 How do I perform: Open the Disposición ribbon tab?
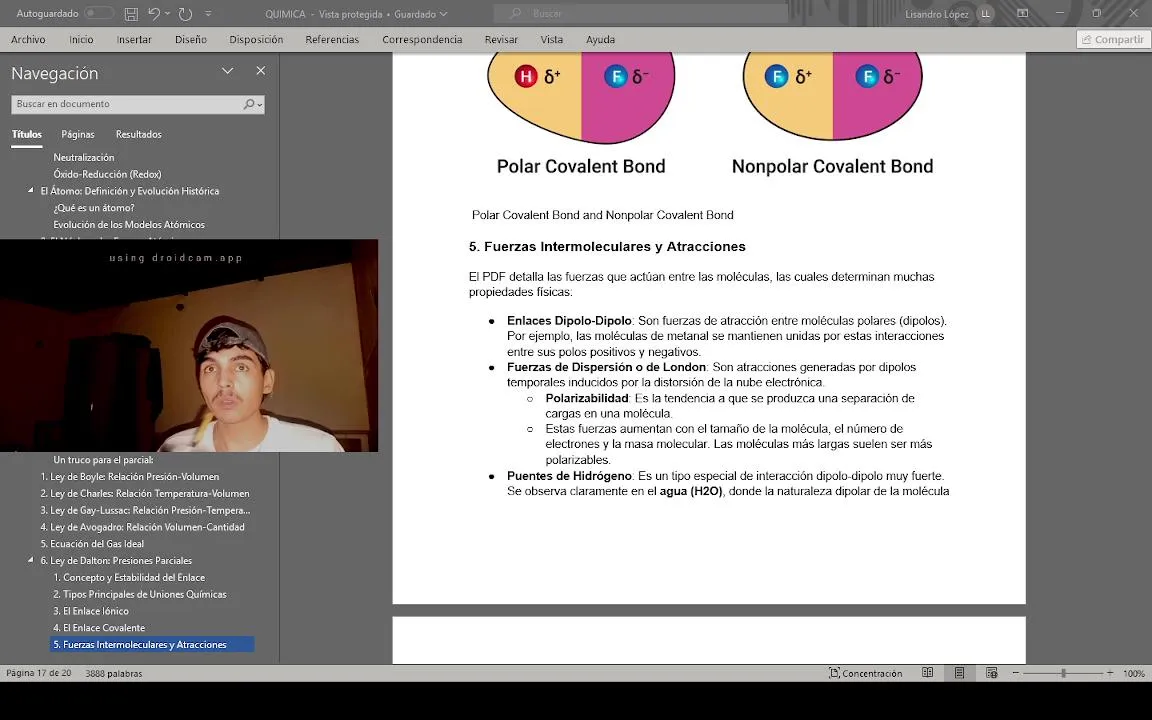[256, 40]
